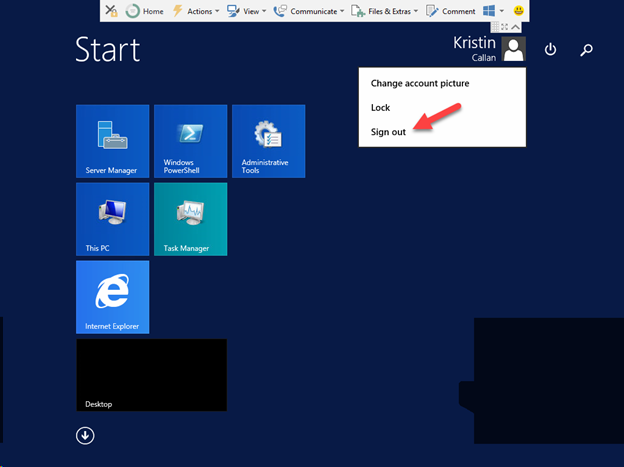Click the user account avatar picture

[513, 49]
